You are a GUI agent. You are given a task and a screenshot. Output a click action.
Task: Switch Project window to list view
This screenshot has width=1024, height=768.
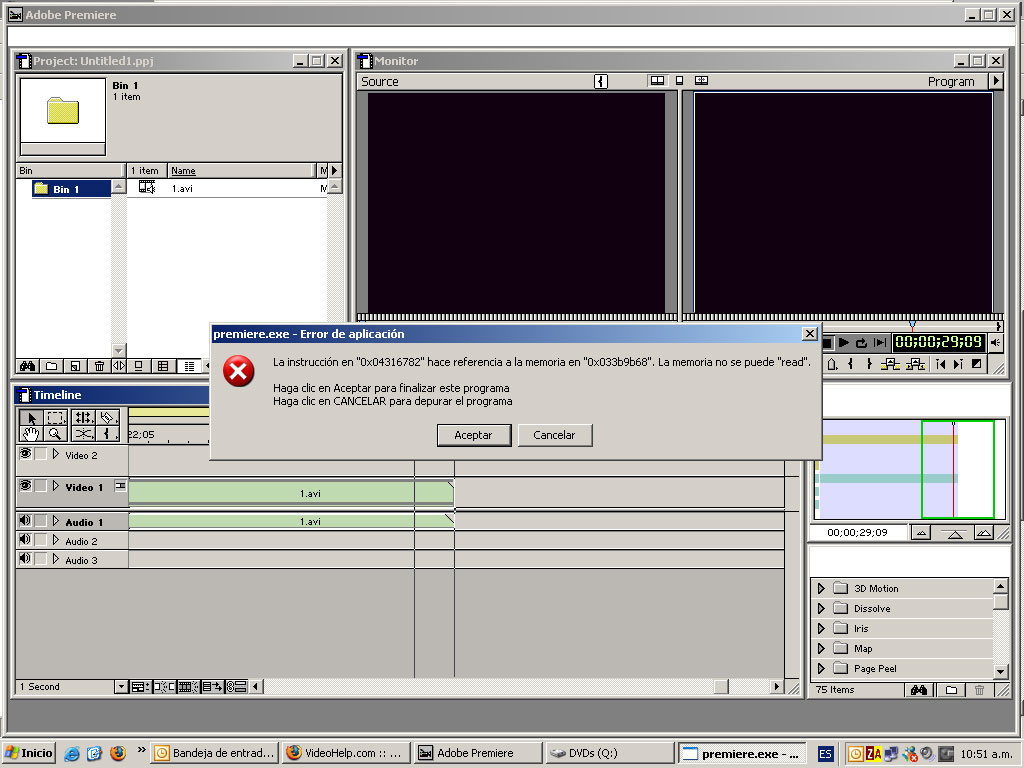[x=189, y=366]
